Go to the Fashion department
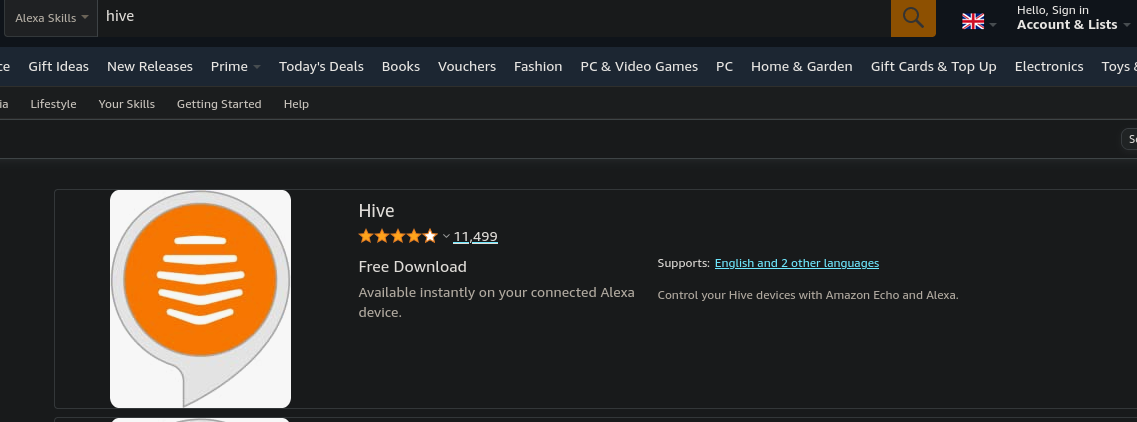The height and width of the screenshot is (422, 1137). pos(538,67)
